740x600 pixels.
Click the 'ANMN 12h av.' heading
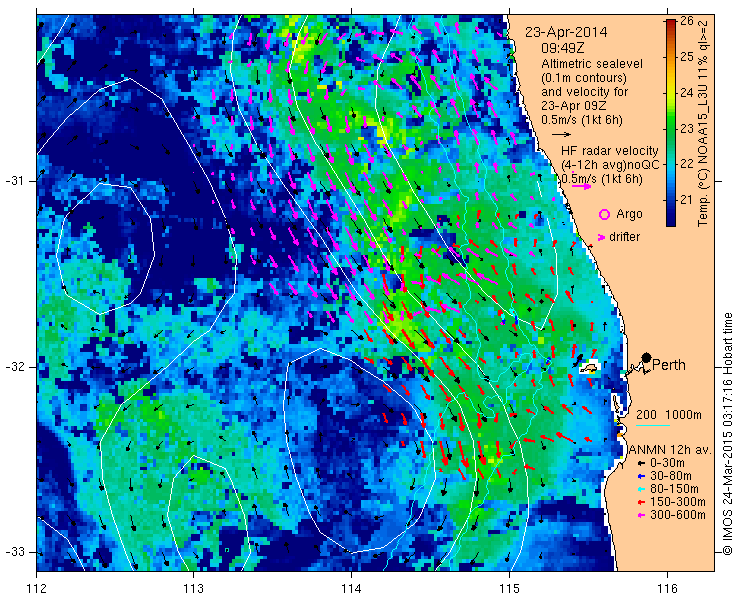point(670,450)
